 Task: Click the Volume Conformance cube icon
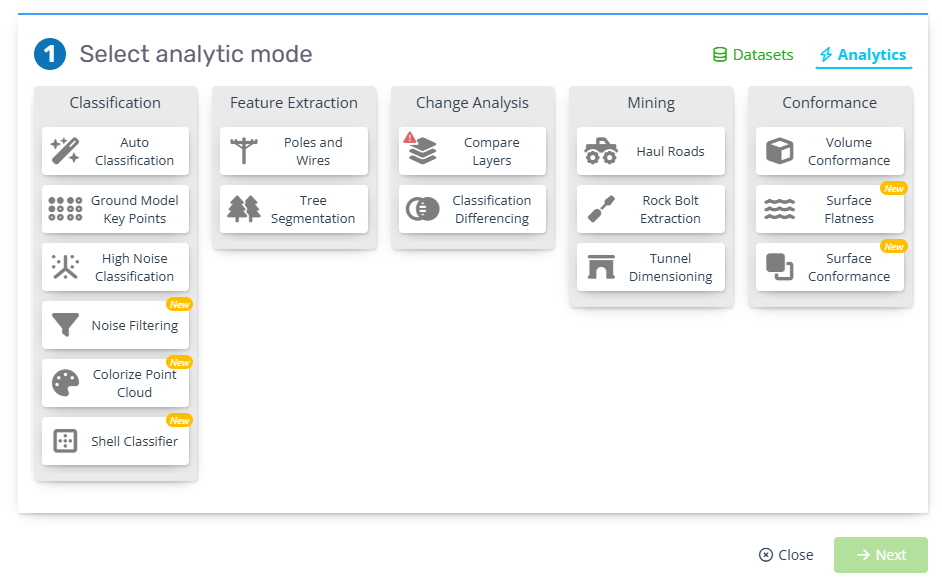tap(779, 151)
